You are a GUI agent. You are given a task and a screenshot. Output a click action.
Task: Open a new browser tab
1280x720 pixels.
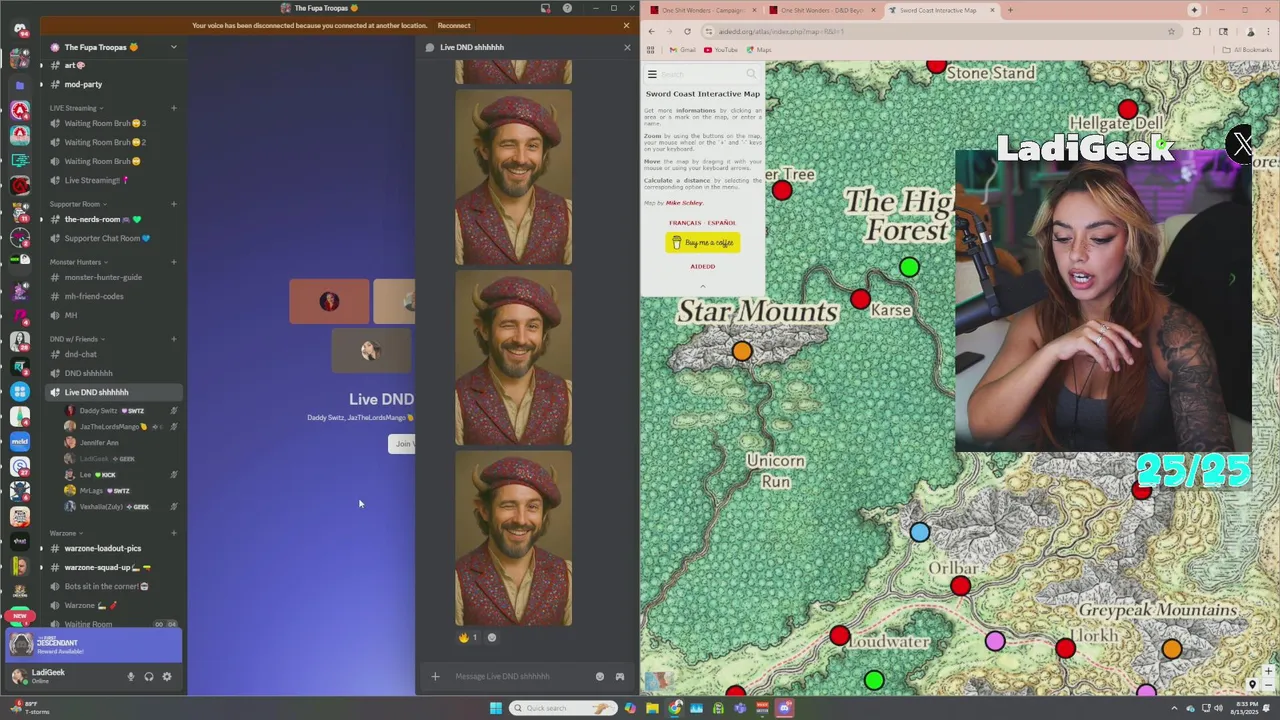pos(1010,10)
